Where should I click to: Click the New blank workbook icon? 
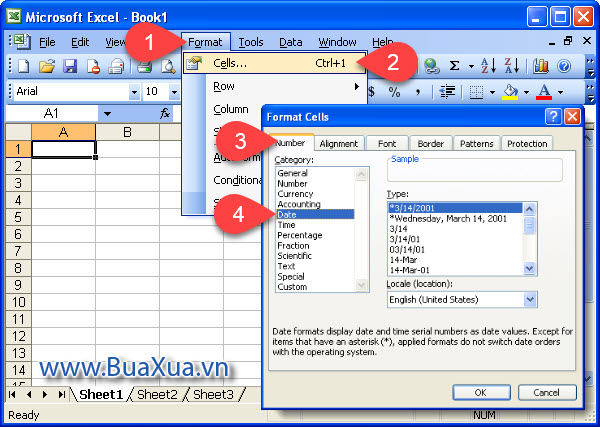(x=24, y=66)
